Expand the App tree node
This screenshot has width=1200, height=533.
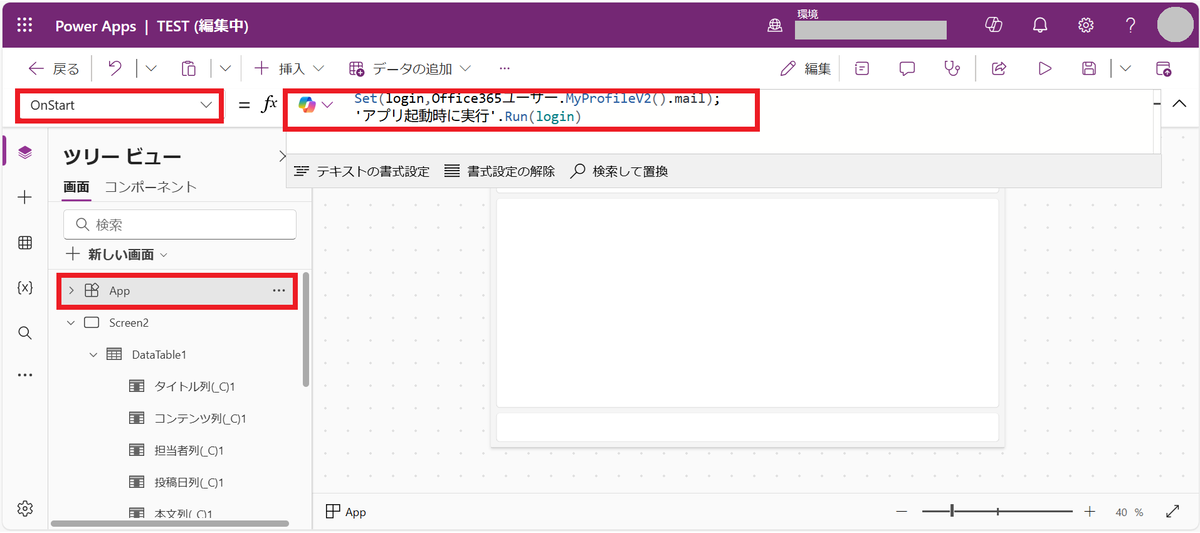(71, 290)
